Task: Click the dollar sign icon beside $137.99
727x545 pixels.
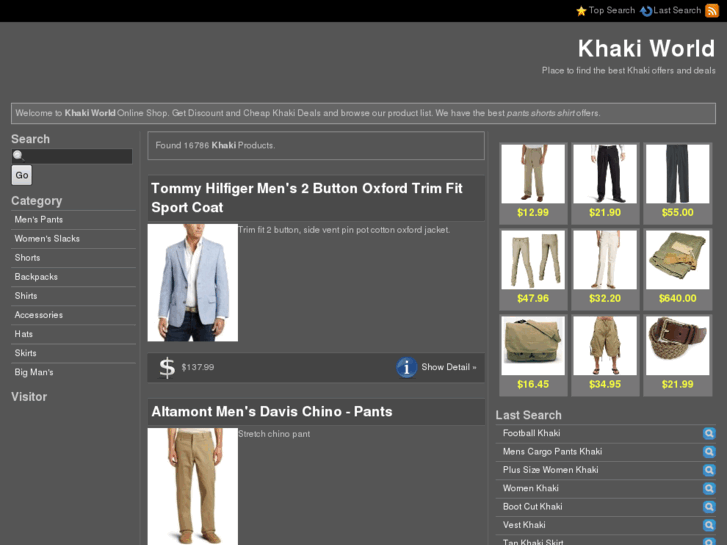Action: coord(167,368)
